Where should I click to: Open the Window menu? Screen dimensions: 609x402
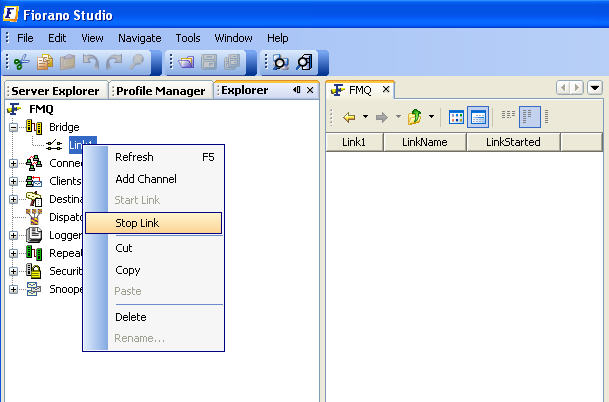233,38
